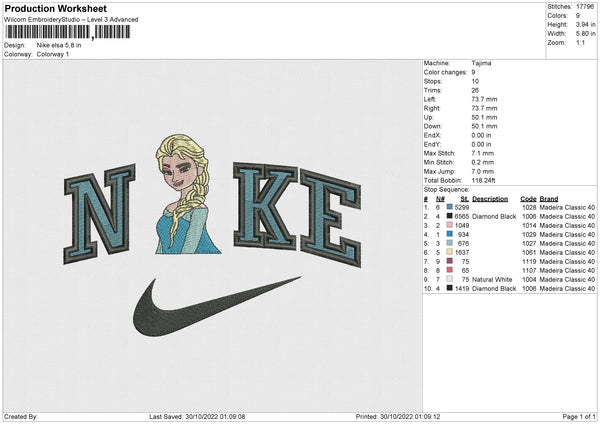Click the maroon swatch for code 1119
600x424 pixels.
(x=450, y=261)
